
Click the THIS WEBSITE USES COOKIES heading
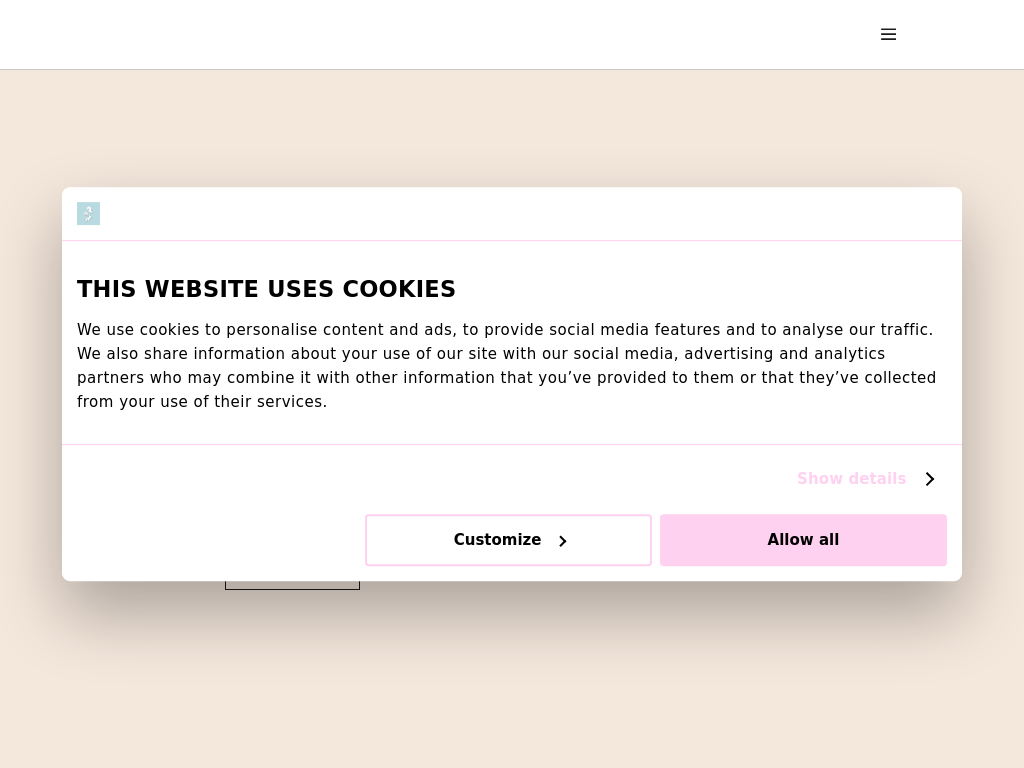pos(266,289)
